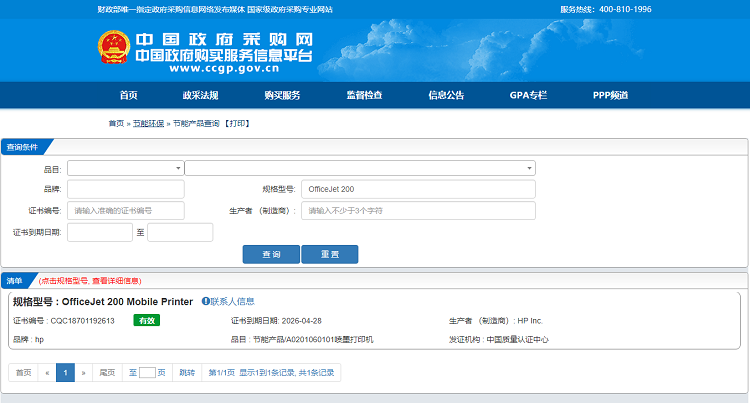Open the OfficeJet 200 Mobile Printer result
Viewport: 750px width, 403px height.
click(103, 301)
